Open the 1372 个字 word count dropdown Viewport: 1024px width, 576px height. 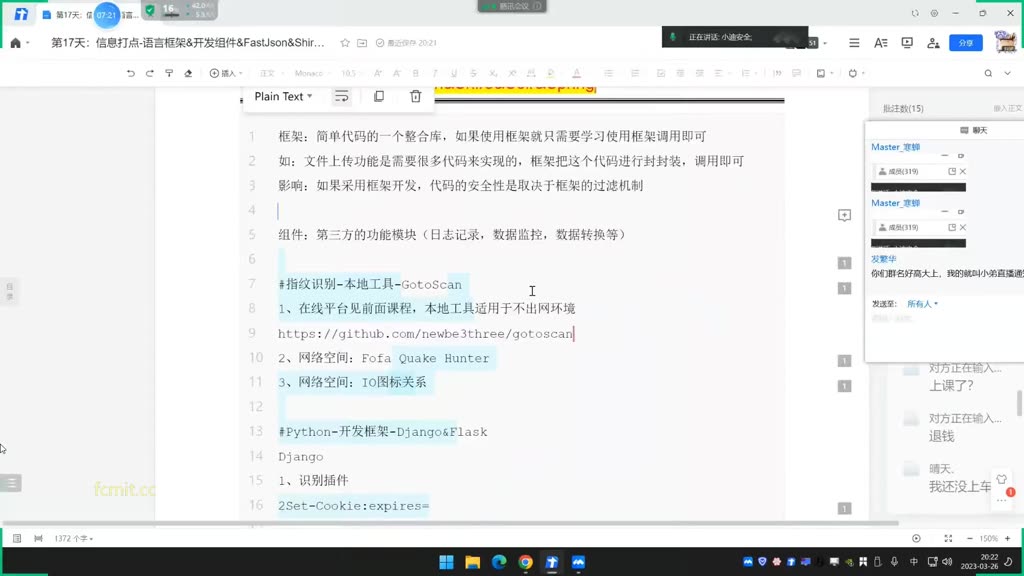pos(74,538)
